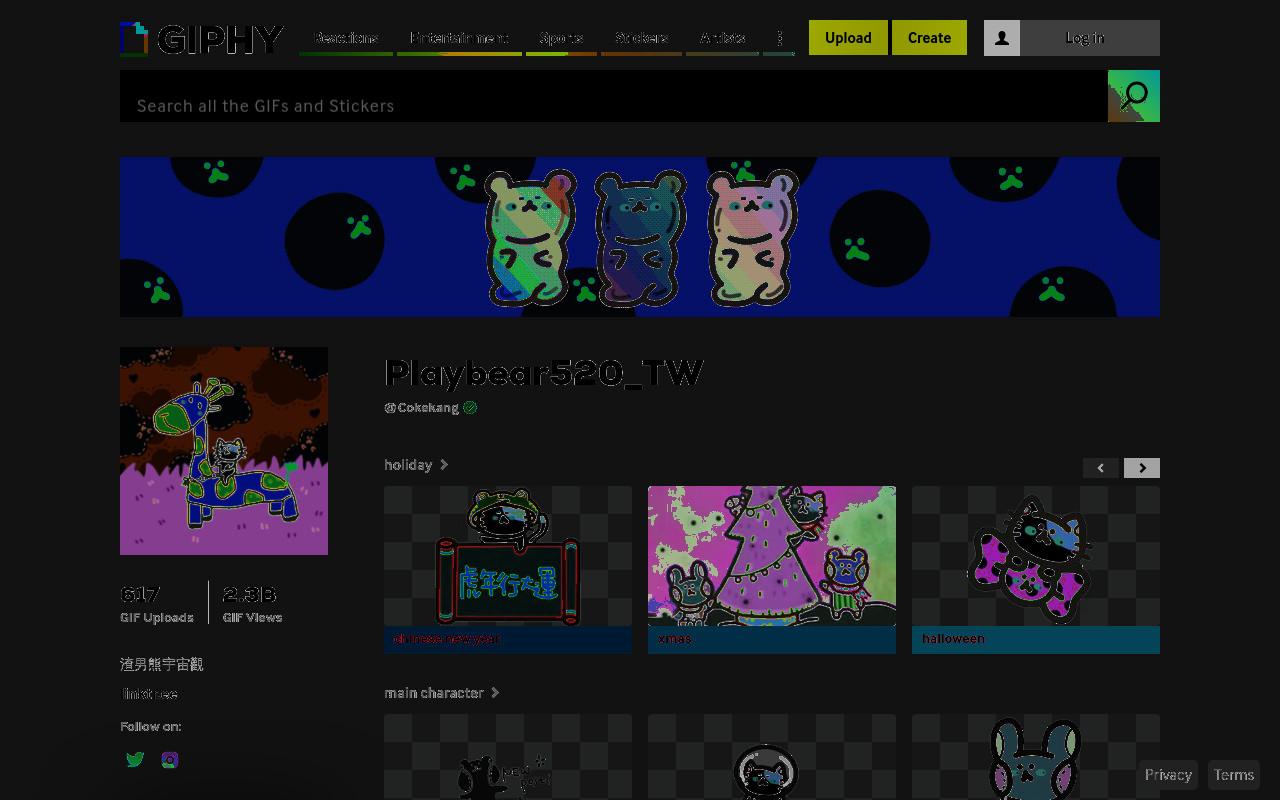The height and width of the screenshot is (800, 1280).
Task: Open the three-dot more menu
Action: tap(779, 38)
